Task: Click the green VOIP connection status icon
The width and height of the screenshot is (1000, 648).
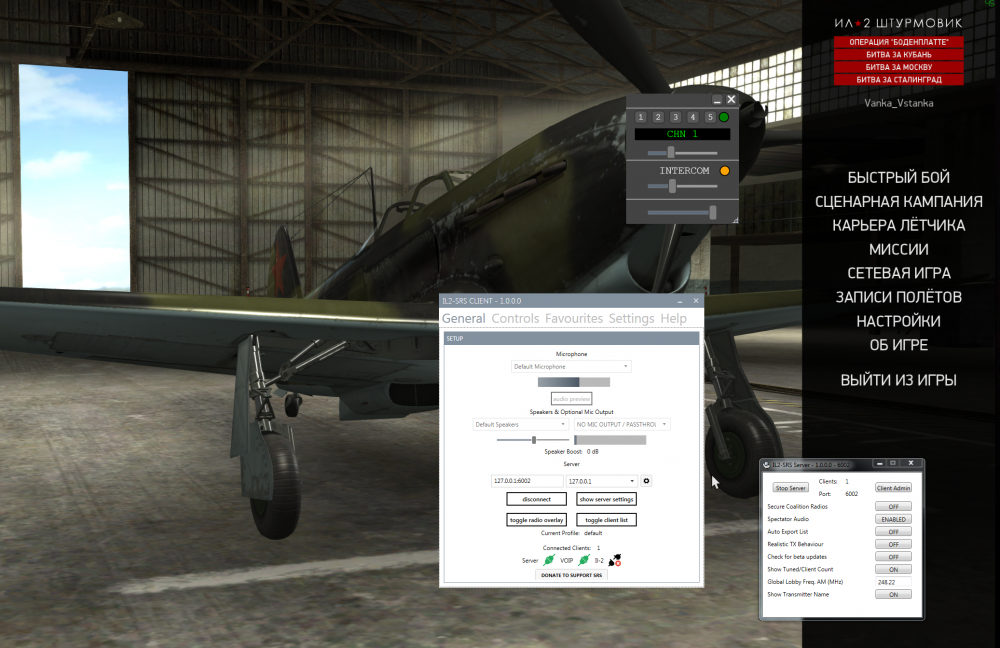Action: point(584,560)
